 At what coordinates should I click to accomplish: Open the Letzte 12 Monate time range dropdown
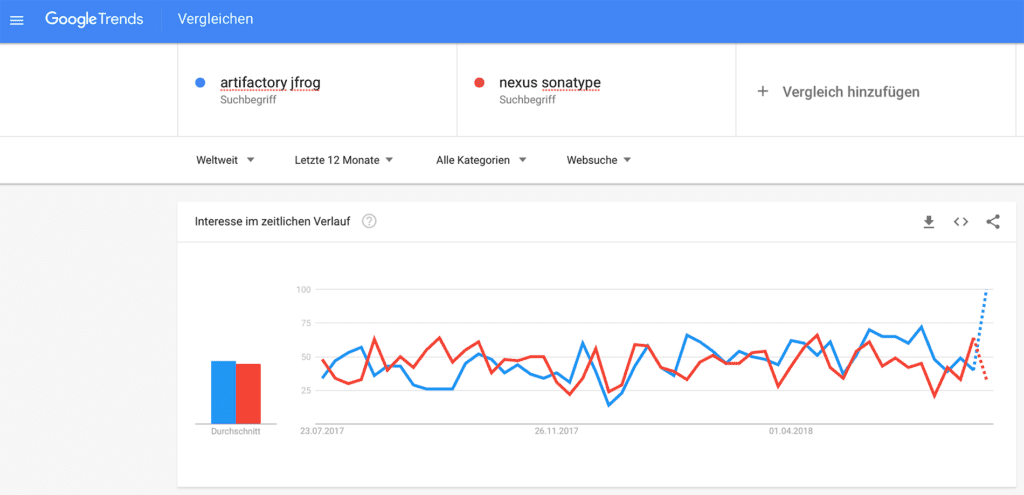tap(343, 160)
